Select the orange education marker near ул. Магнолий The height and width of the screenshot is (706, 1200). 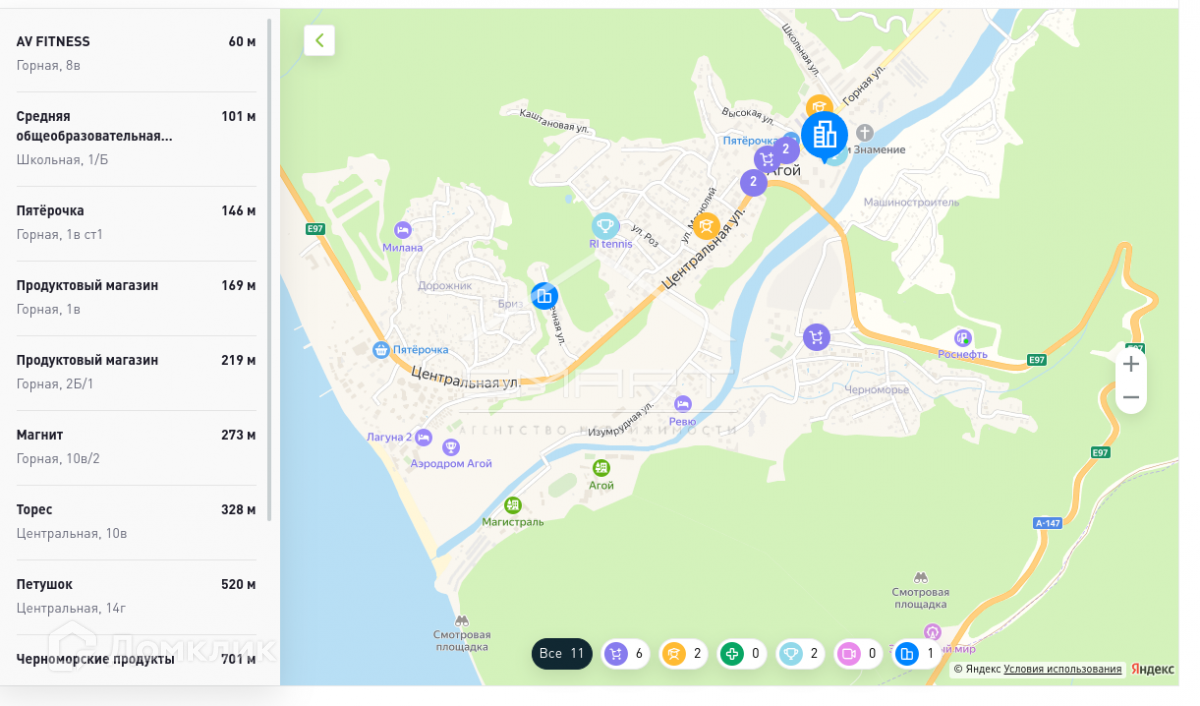coord(706,226)
